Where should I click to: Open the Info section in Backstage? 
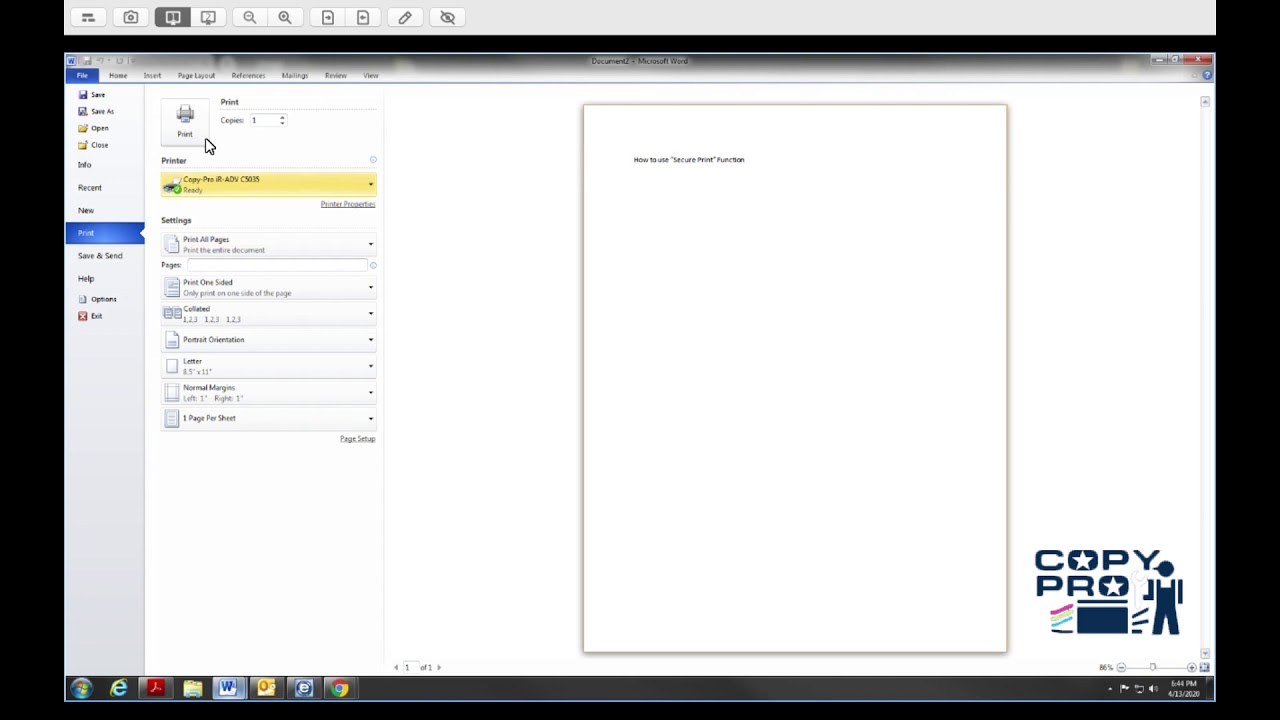point(85,165)
